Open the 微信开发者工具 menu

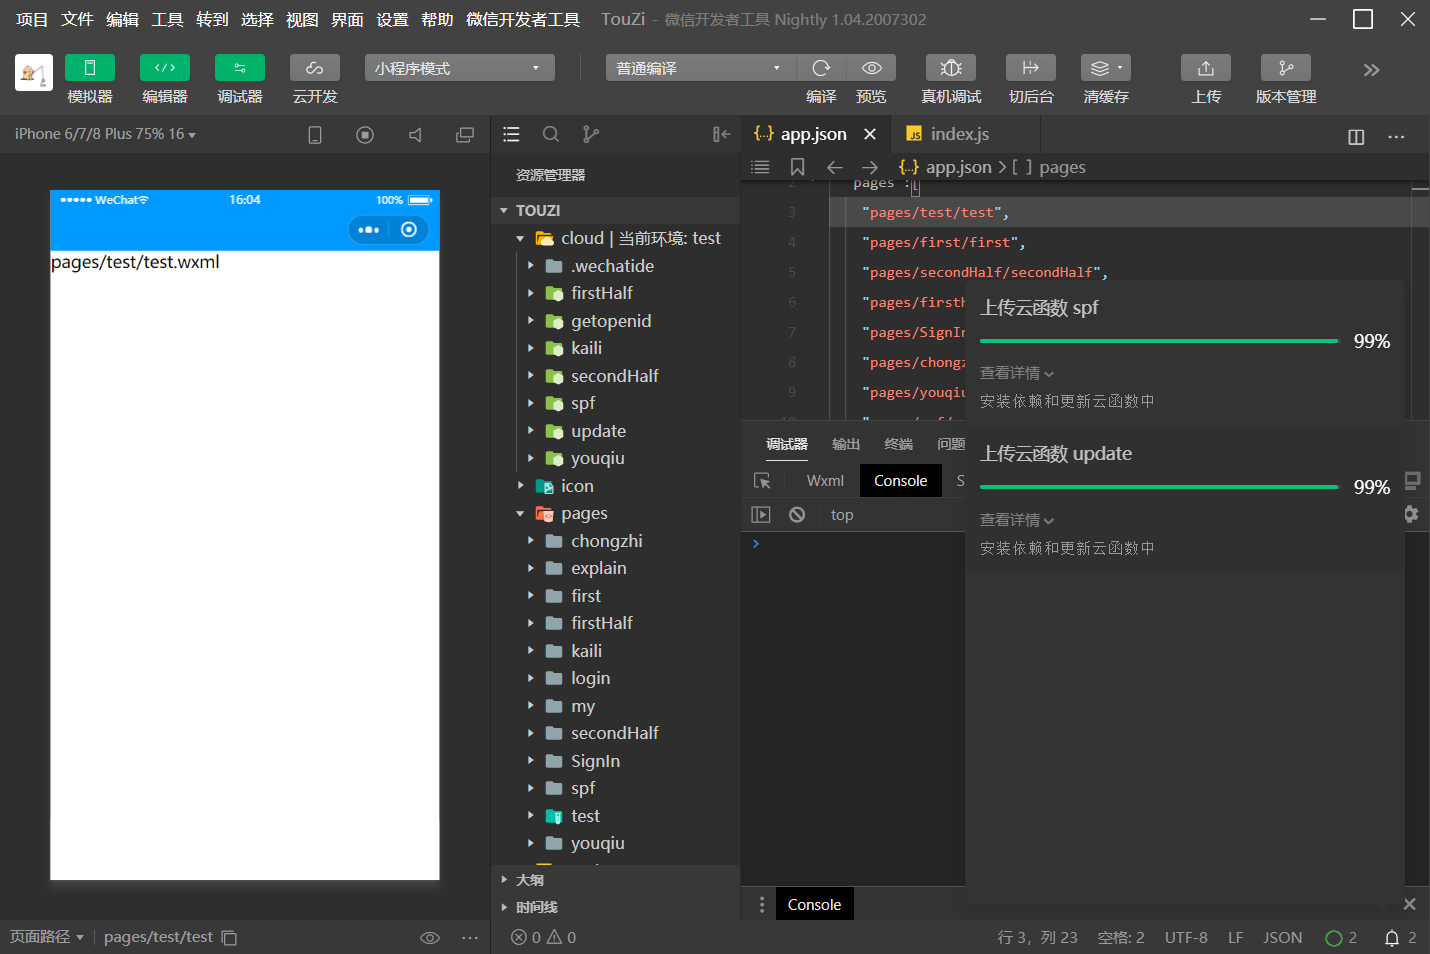click(x=523, y=19)
